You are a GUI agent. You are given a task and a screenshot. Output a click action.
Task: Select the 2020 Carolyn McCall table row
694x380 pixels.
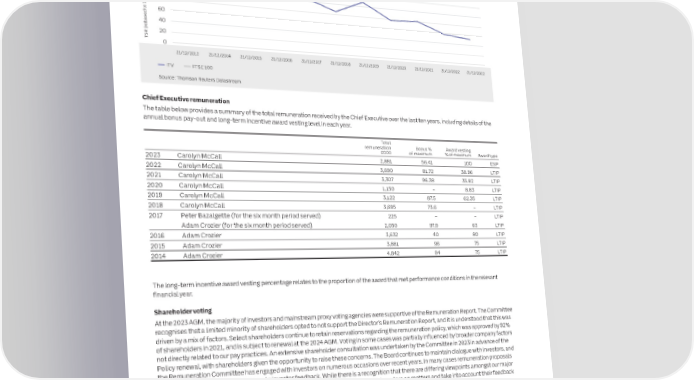click(x=324, y=187)
